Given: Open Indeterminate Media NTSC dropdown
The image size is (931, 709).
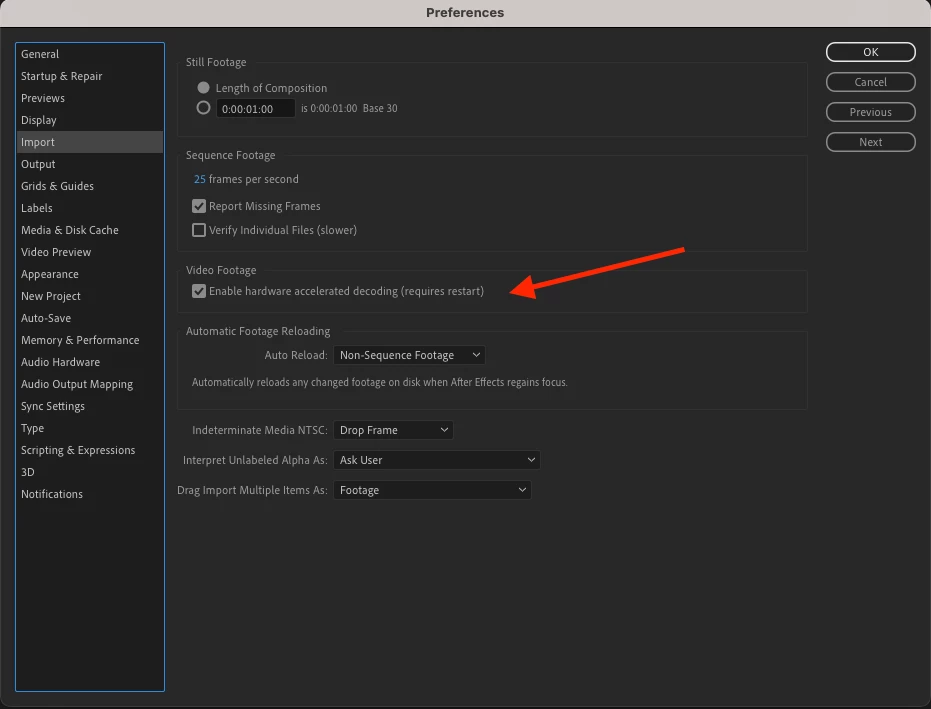Looking at the screenshot, I should (x=393, y=430).
